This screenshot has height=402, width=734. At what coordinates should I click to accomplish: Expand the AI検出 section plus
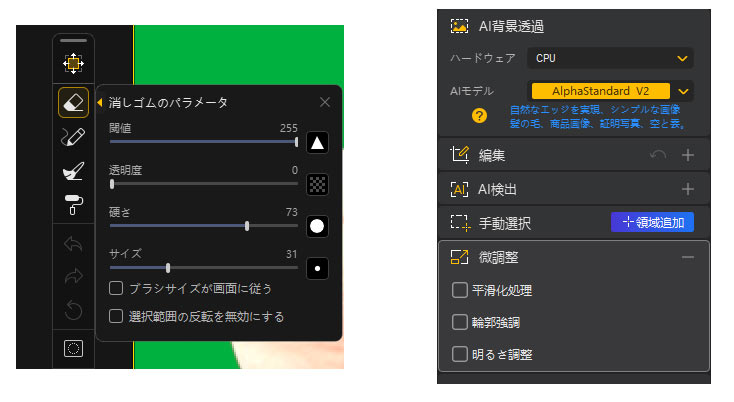point(687,190)
